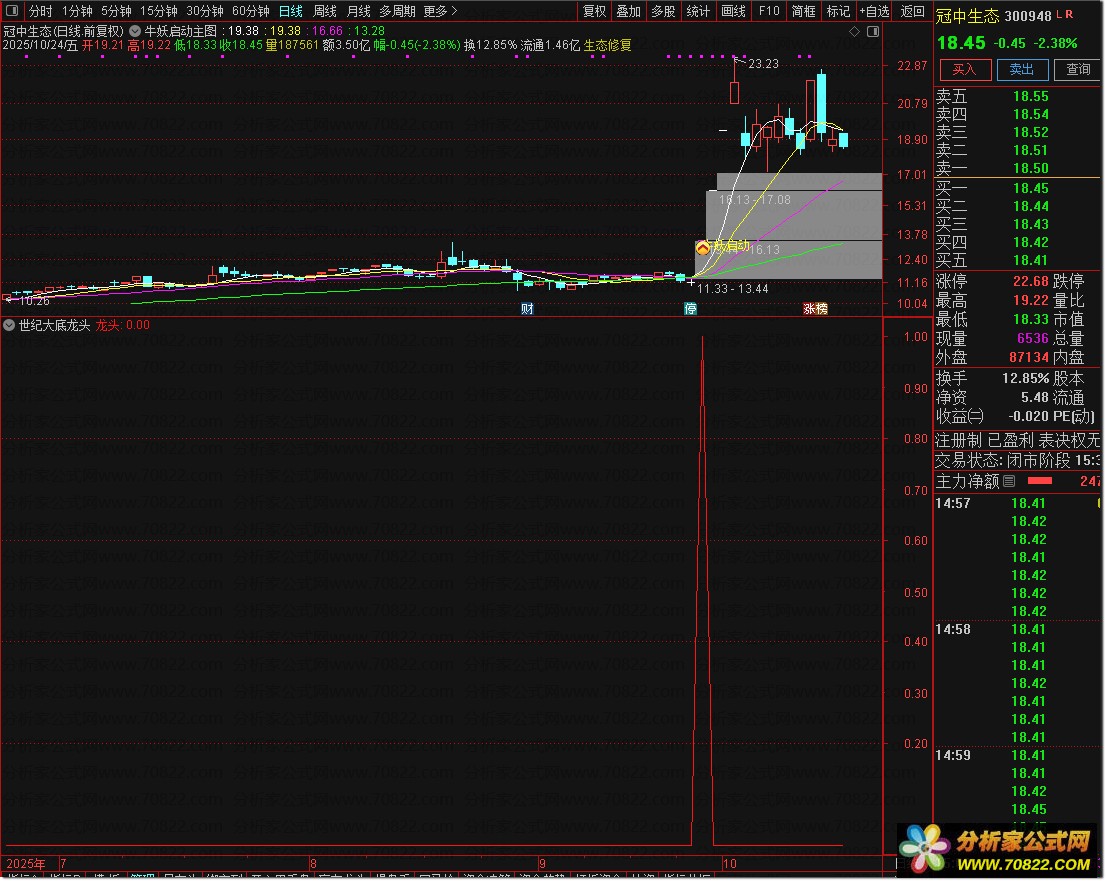Click the 现量 6536 volume value

(1033, 339)
